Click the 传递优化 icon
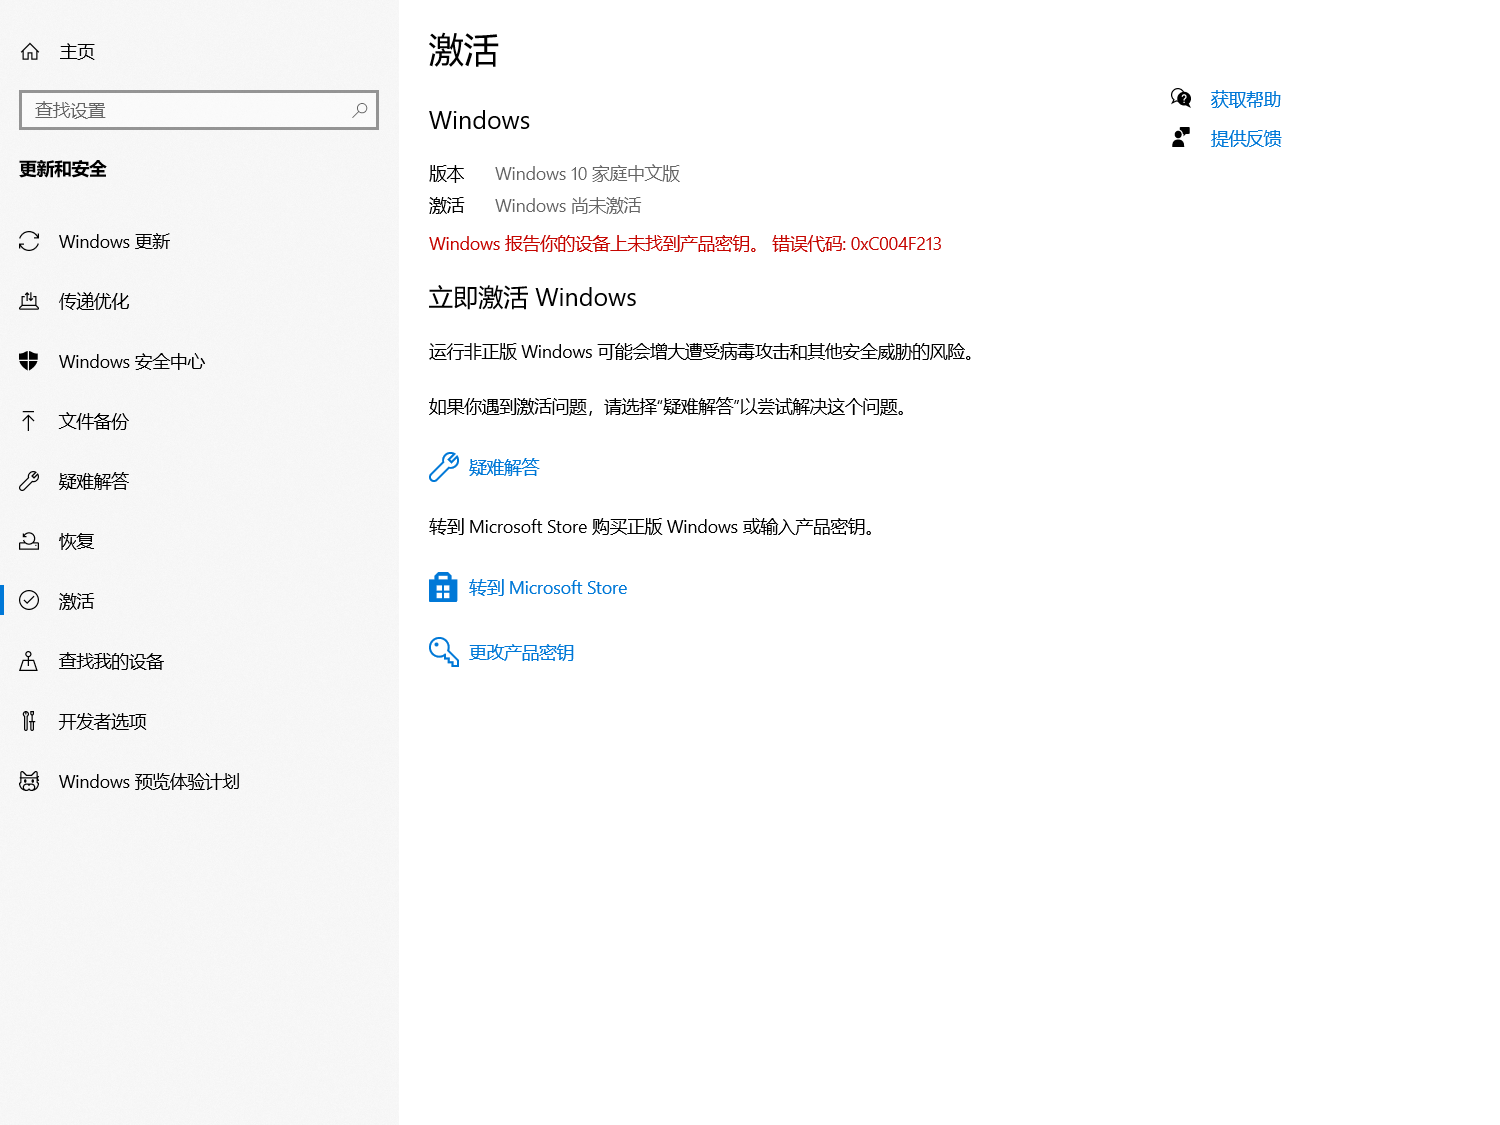The height and width of the screenshot is (1125, 1500). (29, 301)
